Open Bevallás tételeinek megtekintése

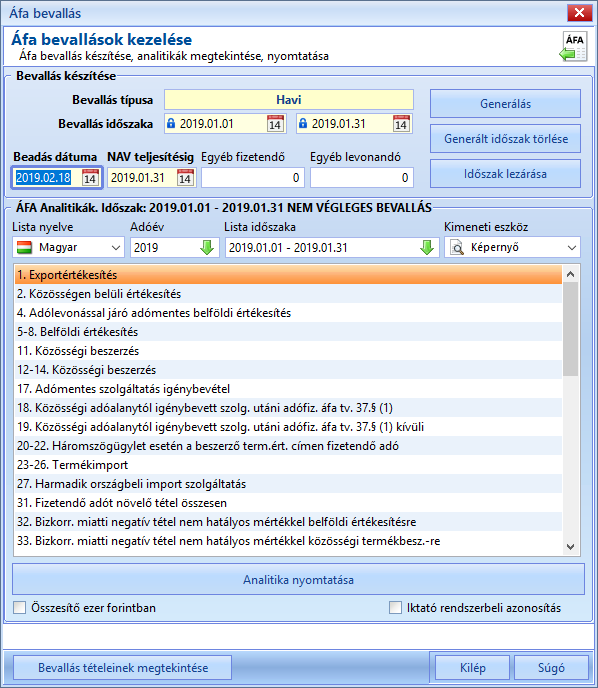point(123,668)
